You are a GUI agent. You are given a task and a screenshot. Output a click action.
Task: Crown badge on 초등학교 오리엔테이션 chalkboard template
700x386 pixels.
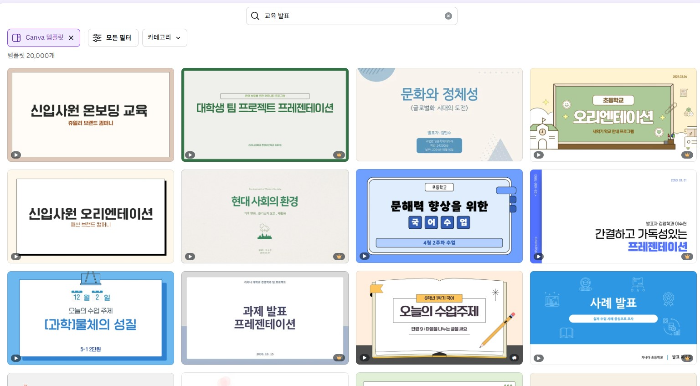pos(687,155)
